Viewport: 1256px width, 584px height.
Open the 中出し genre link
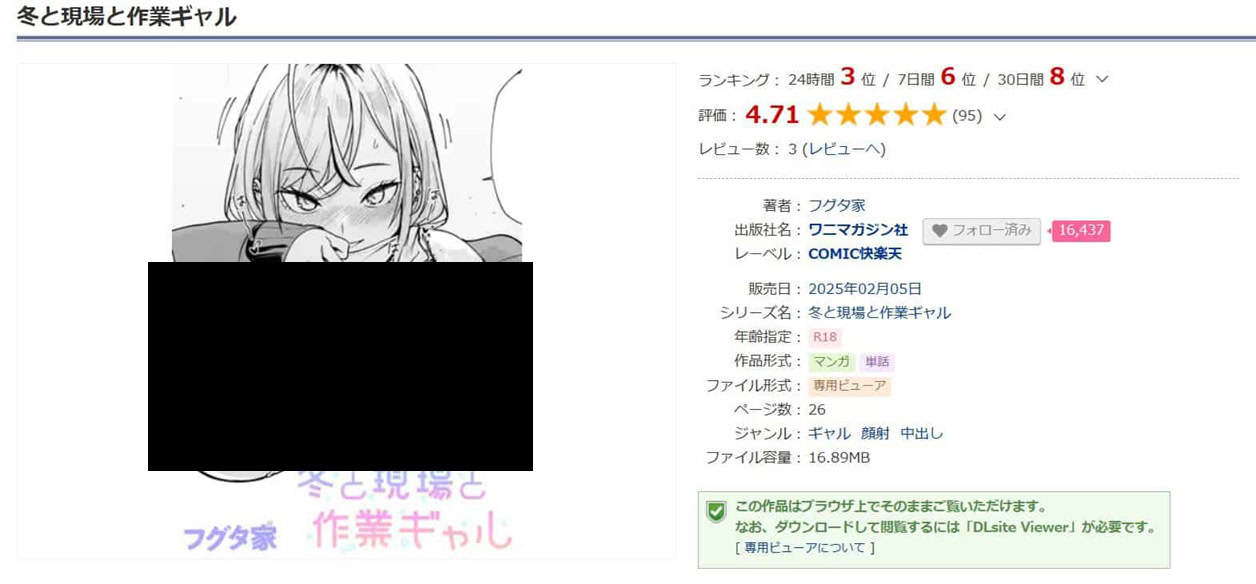coord(922,433)
